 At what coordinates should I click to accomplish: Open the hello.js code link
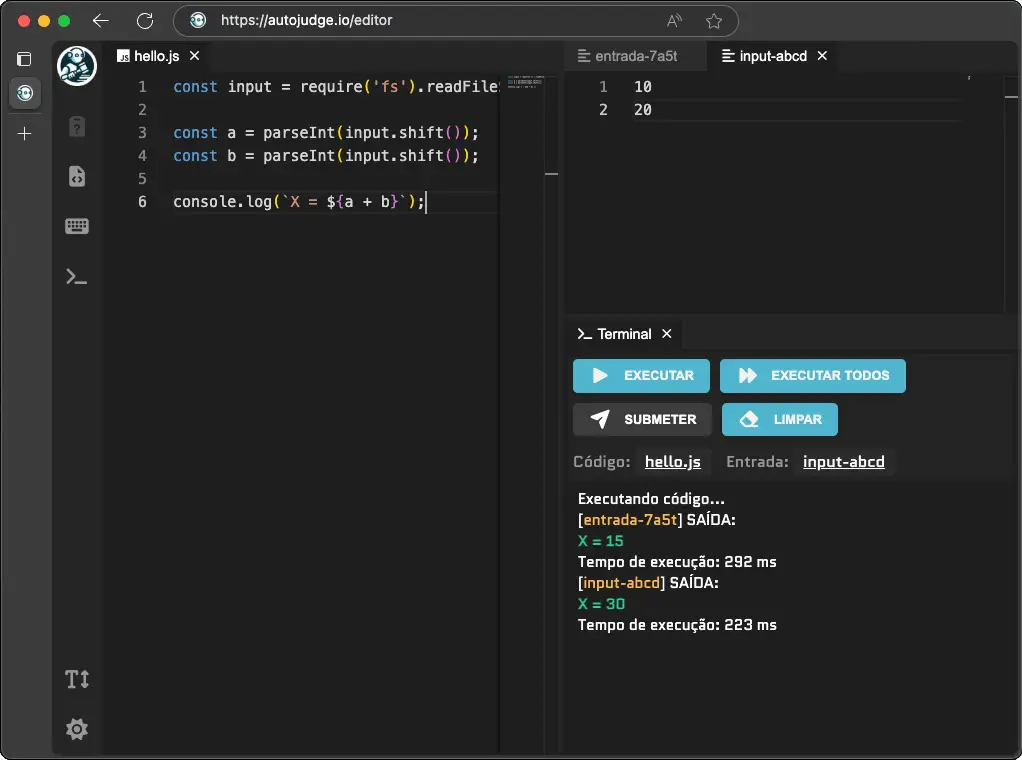673,461
